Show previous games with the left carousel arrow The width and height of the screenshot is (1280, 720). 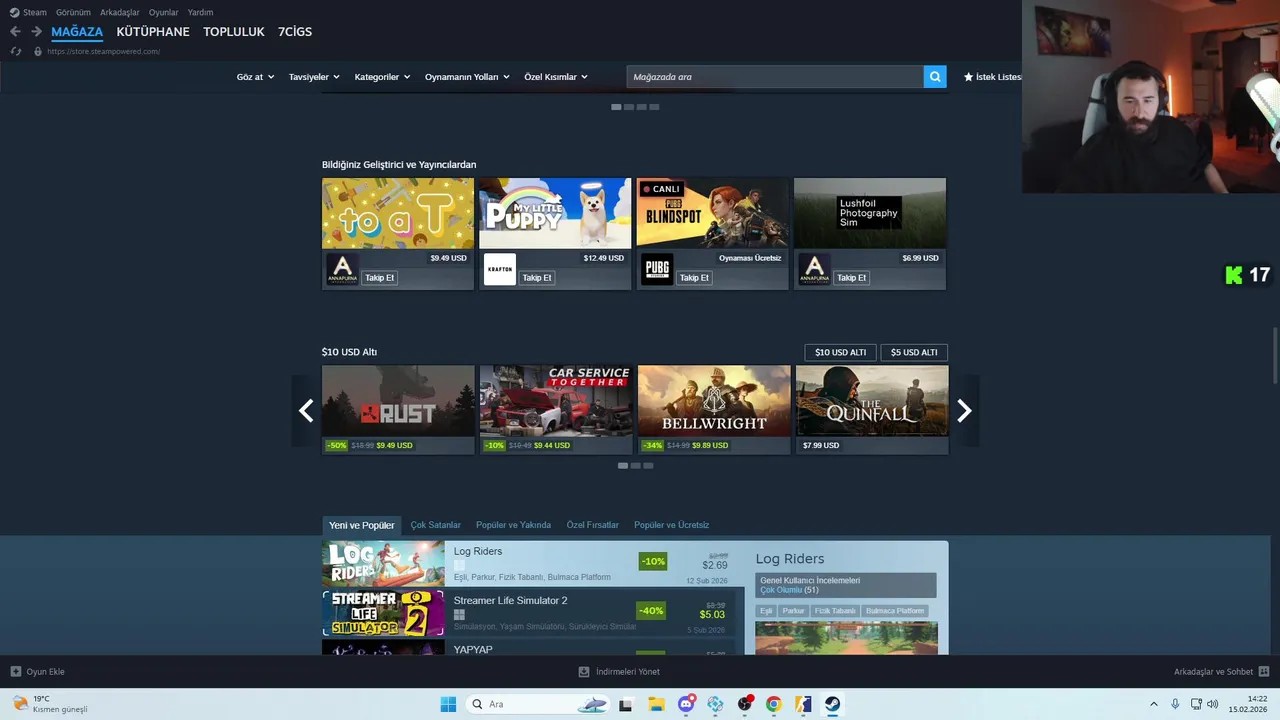(x=306, y=411)
